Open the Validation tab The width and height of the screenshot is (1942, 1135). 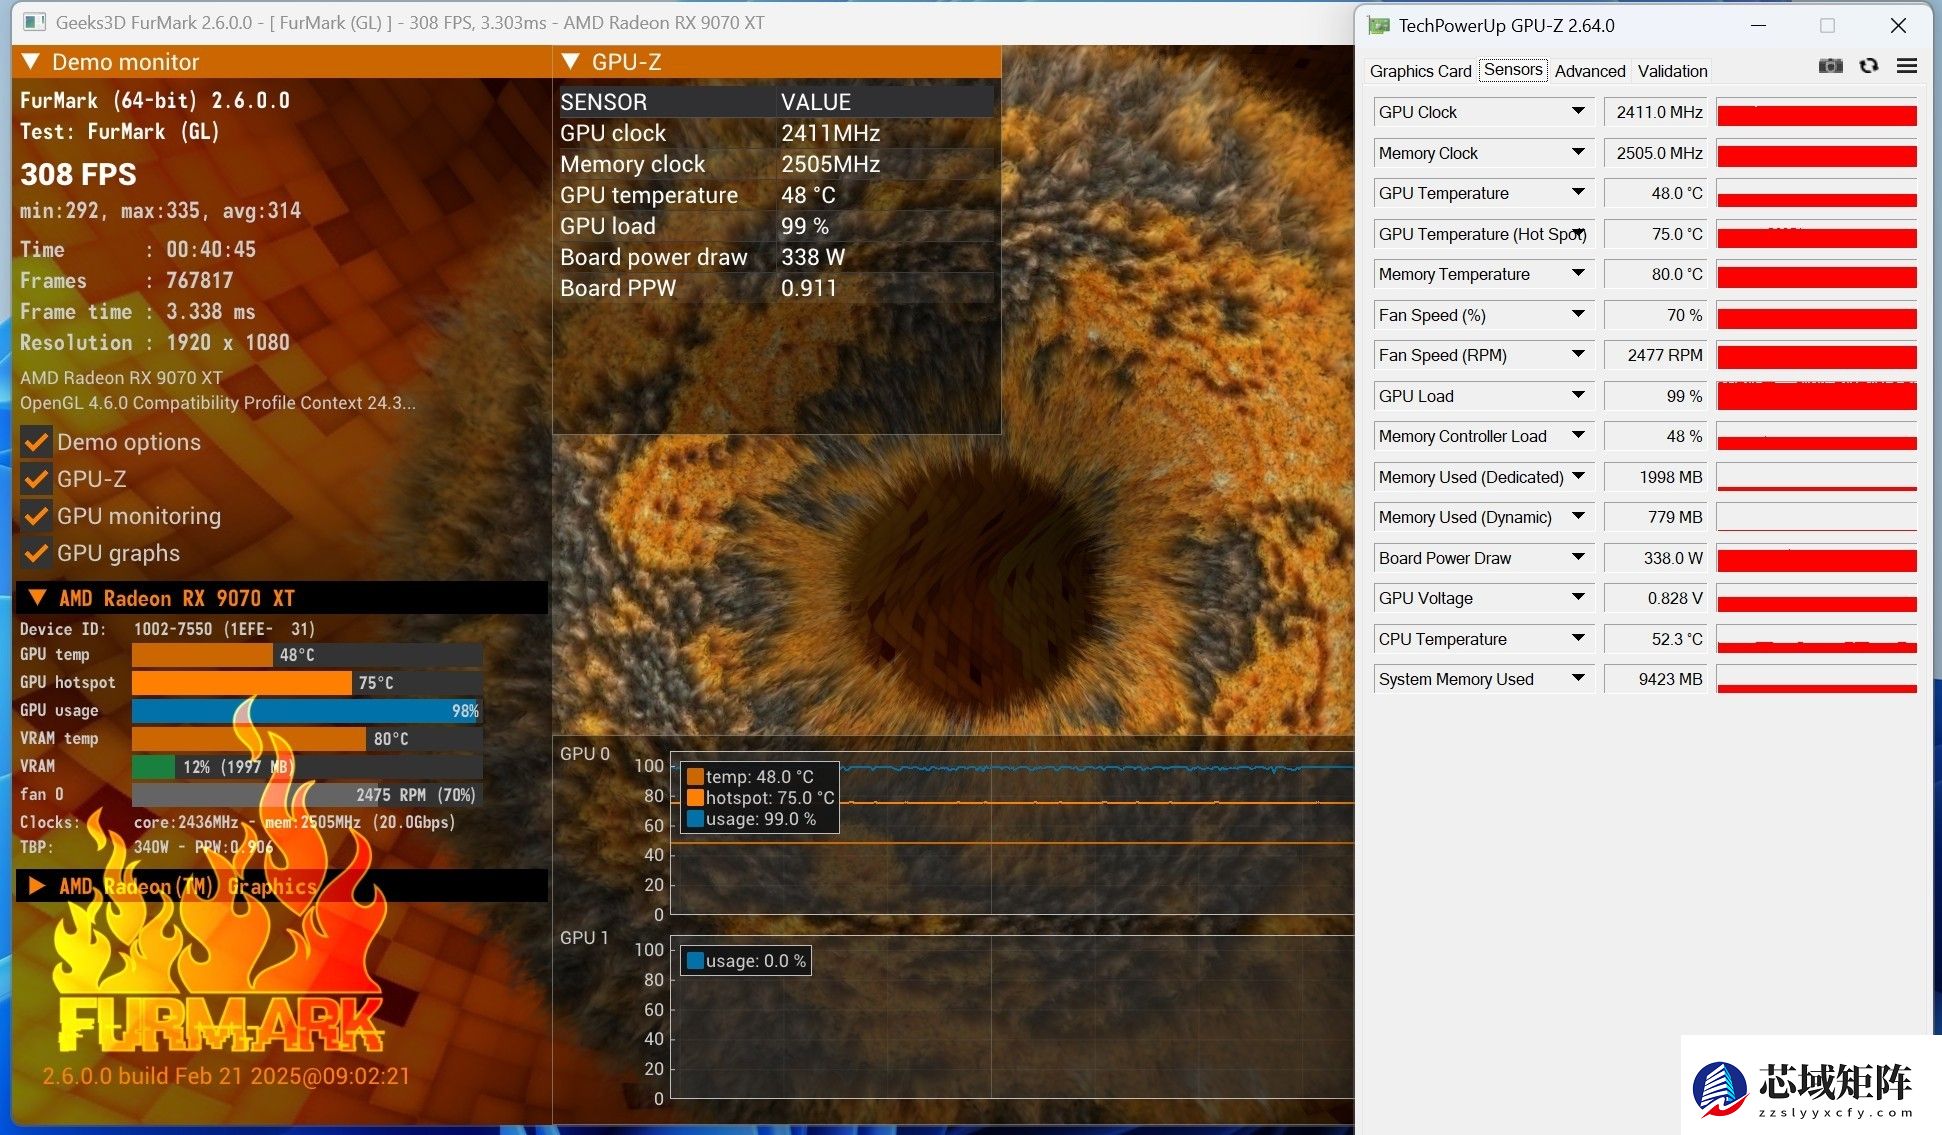tap(1672, 71)
